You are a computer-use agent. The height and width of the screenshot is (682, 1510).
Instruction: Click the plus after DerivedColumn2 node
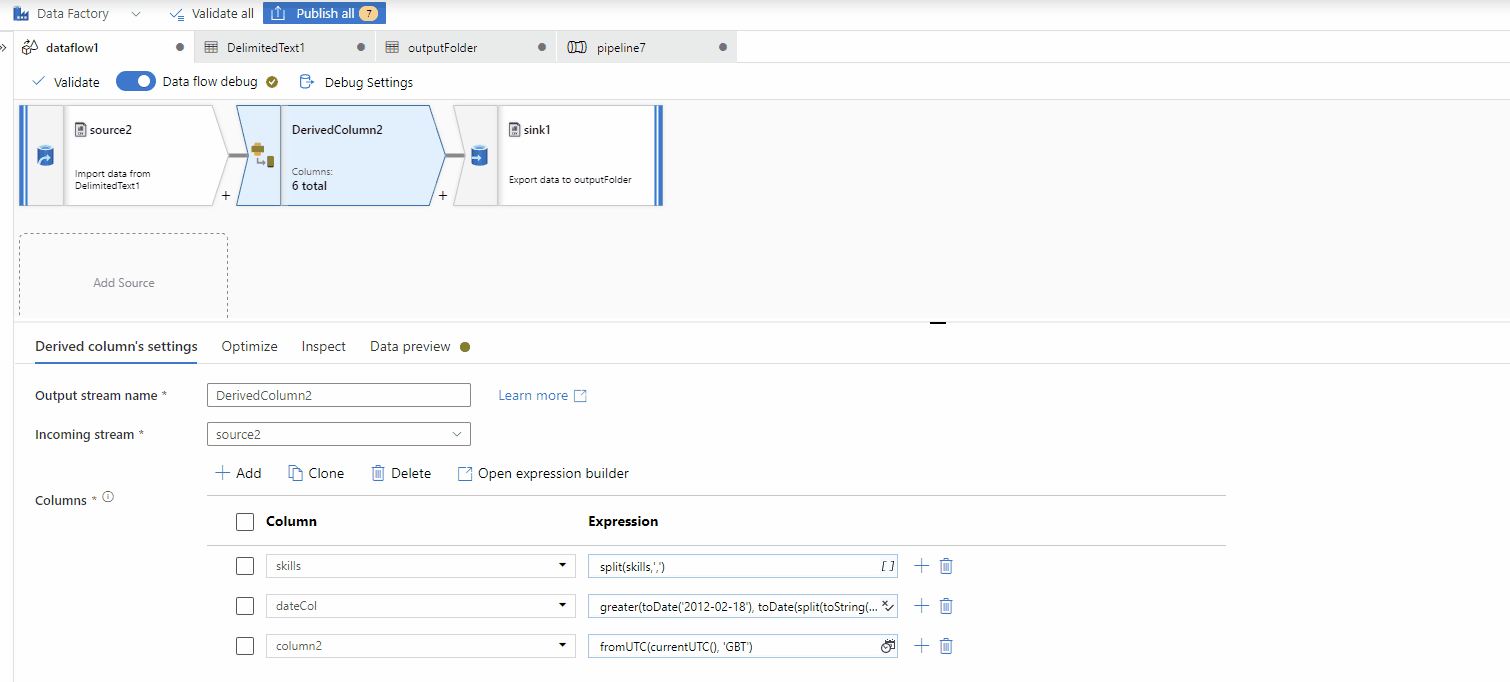coord(443,196)
